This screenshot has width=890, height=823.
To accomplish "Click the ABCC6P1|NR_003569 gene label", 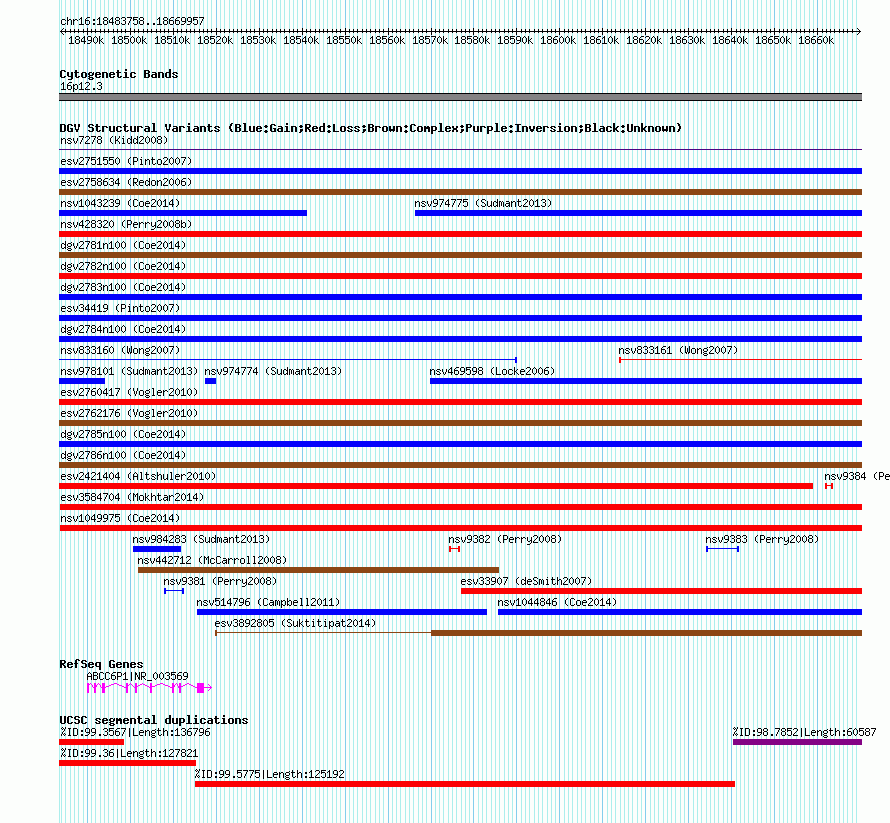I will 137,676.
